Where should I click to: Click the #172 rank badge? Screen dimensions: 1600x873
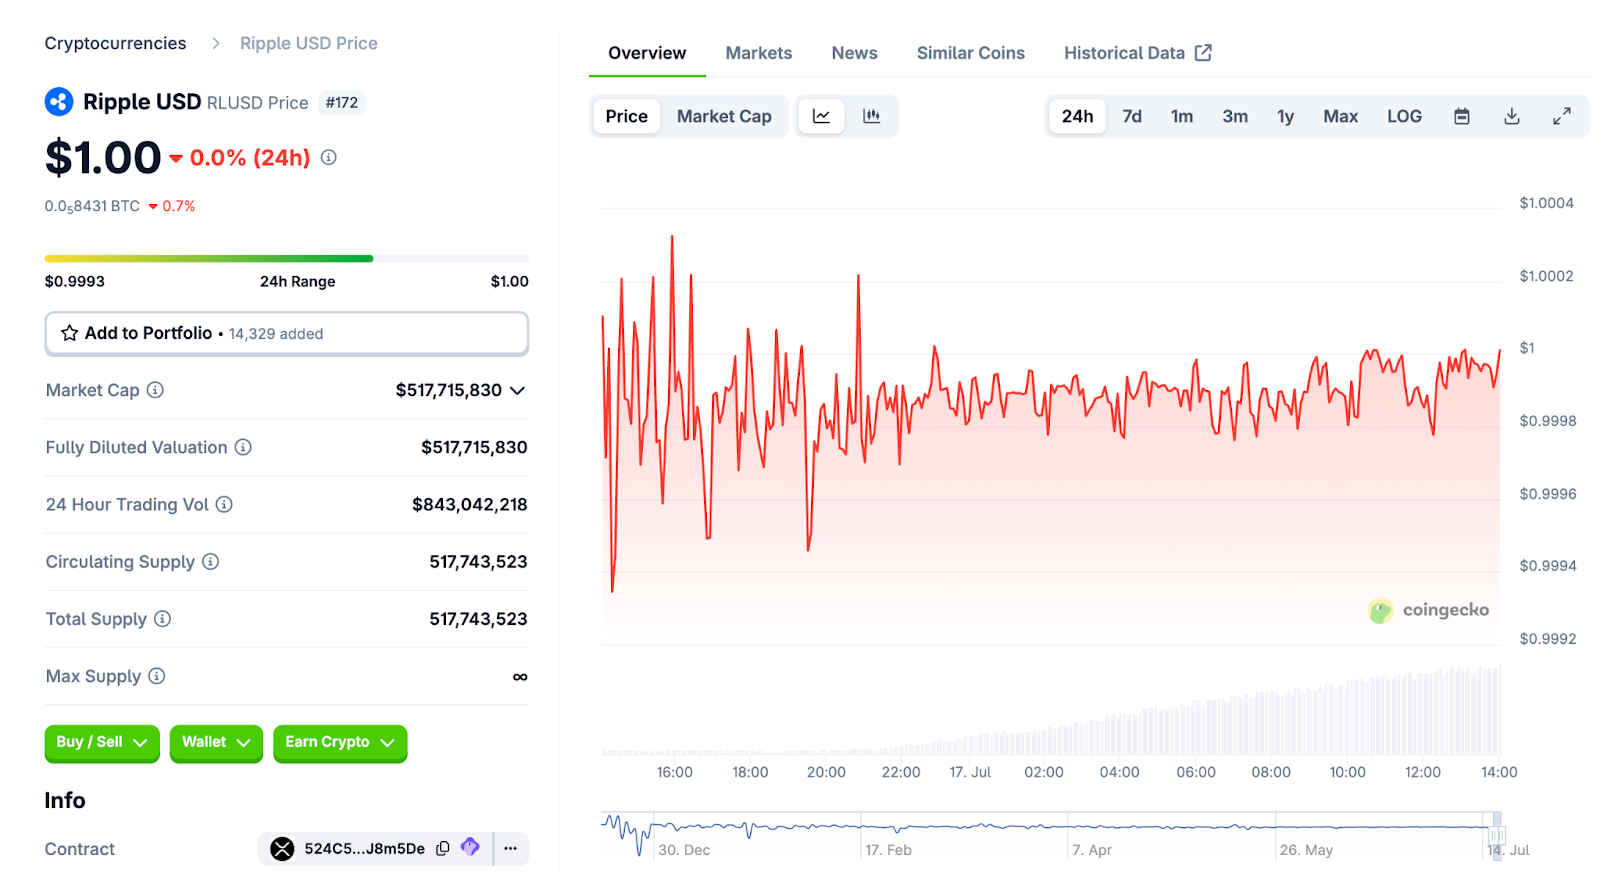point(342,102)
